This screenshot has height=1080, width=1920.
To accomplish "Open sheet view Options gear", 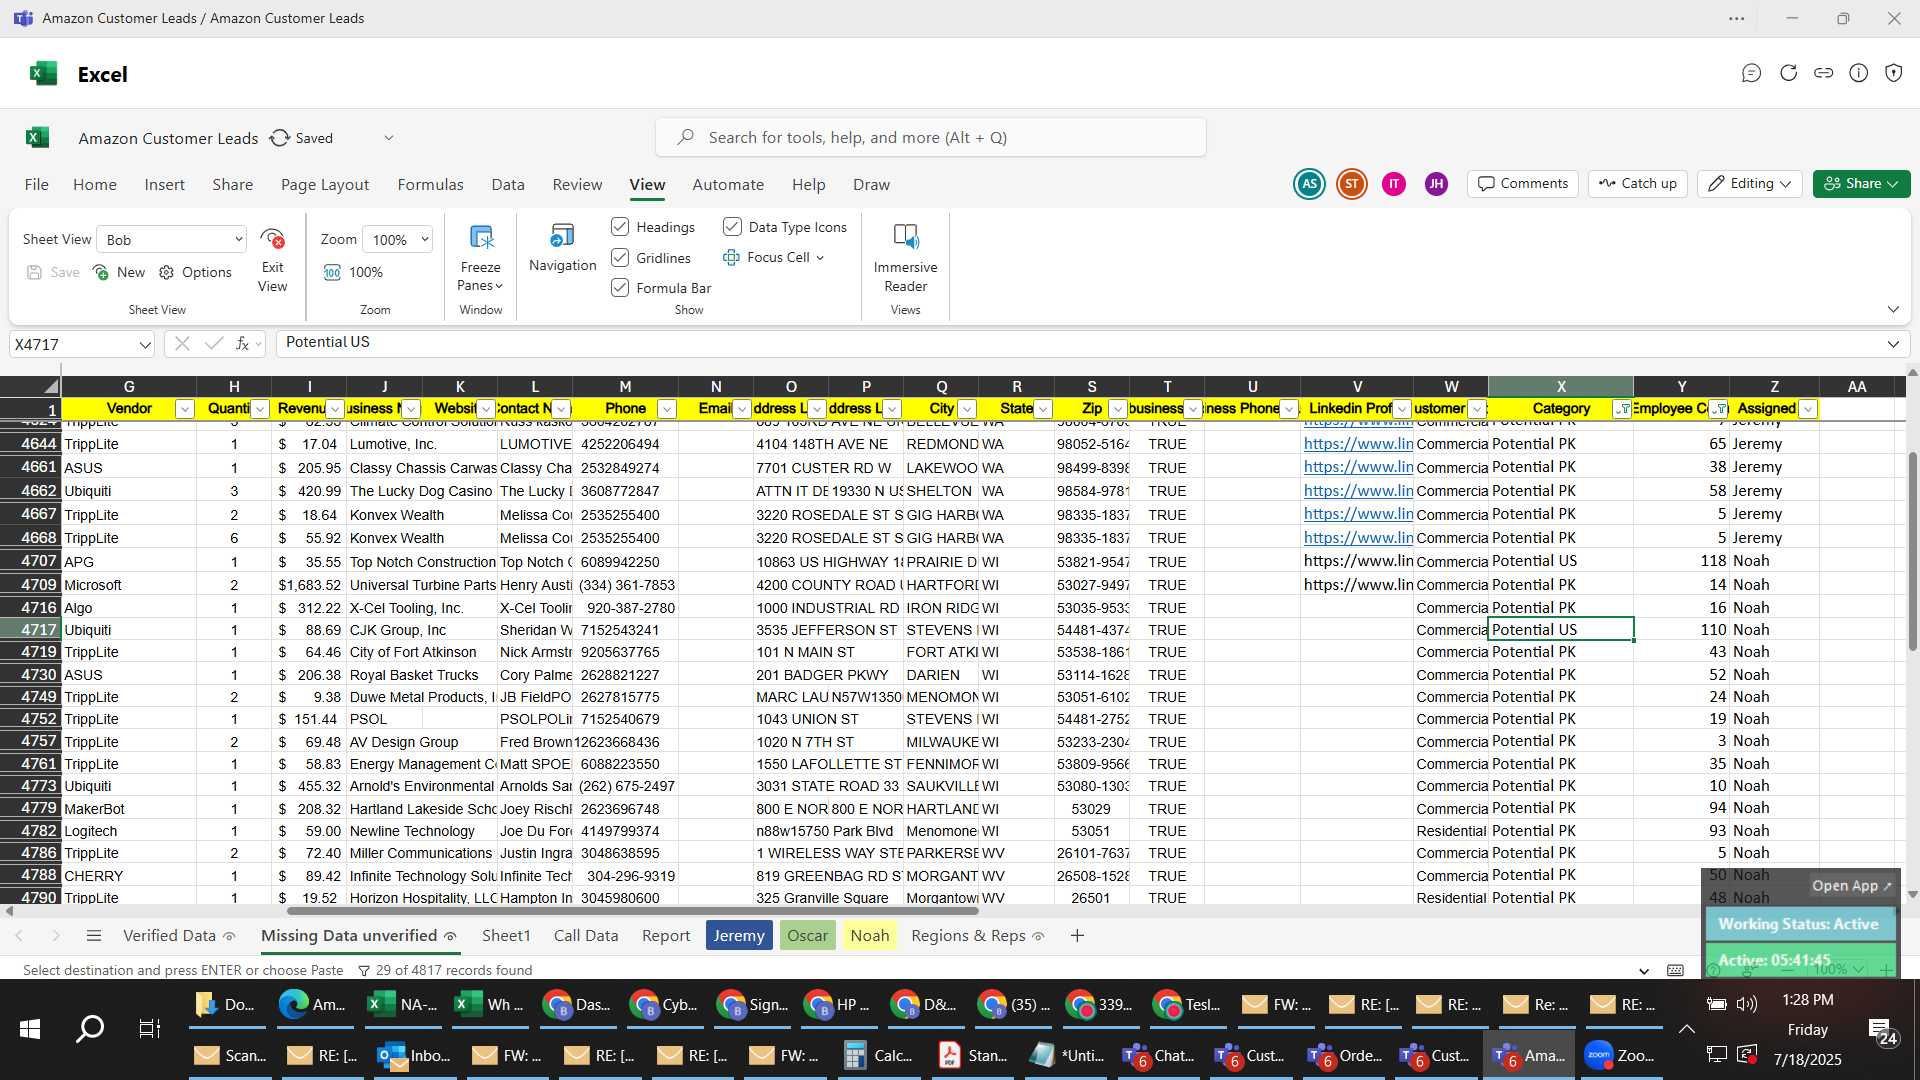I will [x=166, y=272].
